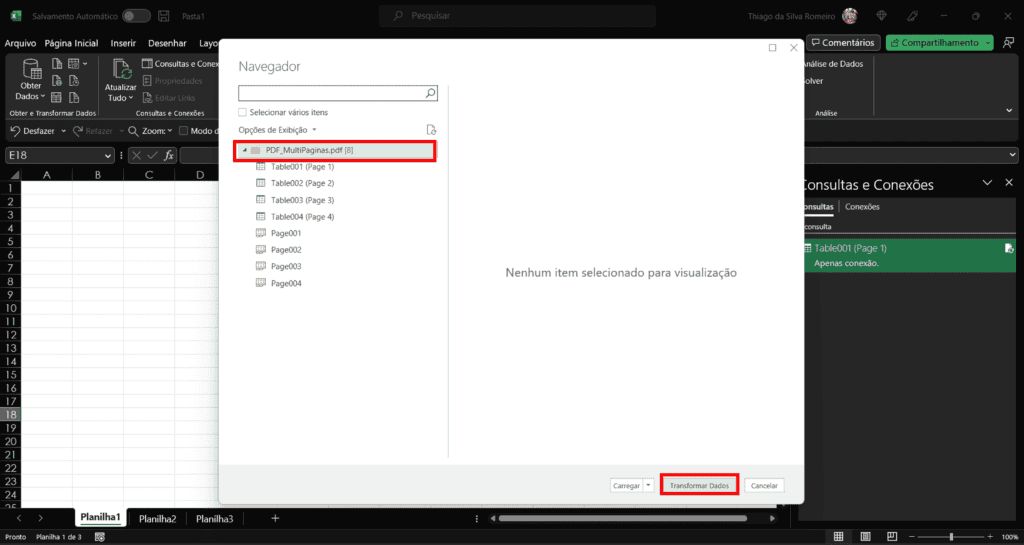Open the Inserir ribbon tab
The height and width of the screenshot is (545, 1024).
coord(124,43)
